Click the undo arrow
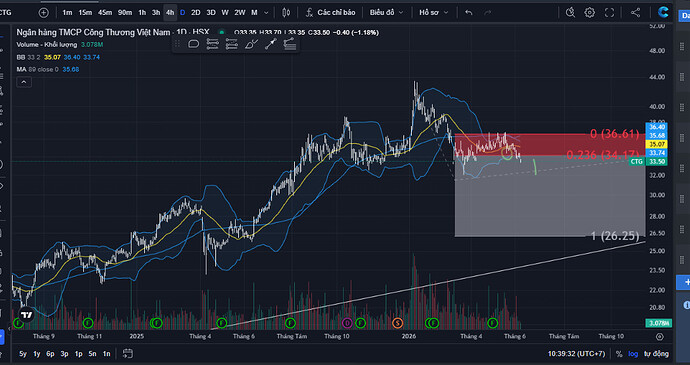This screenshot has width=690, height=365. tap(469, 13)
